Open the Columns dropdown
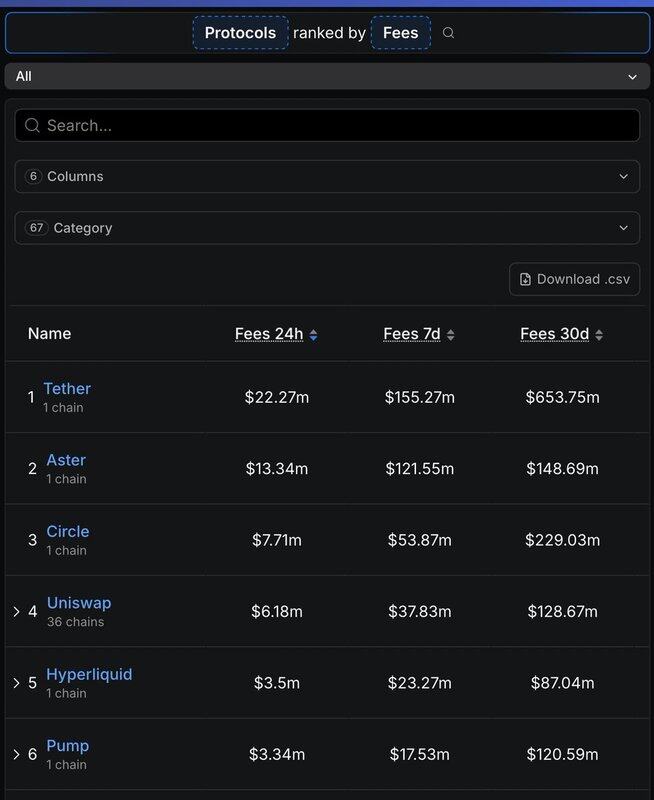The height and width of the screenshot is (800, 654). [x=326, y=176]
